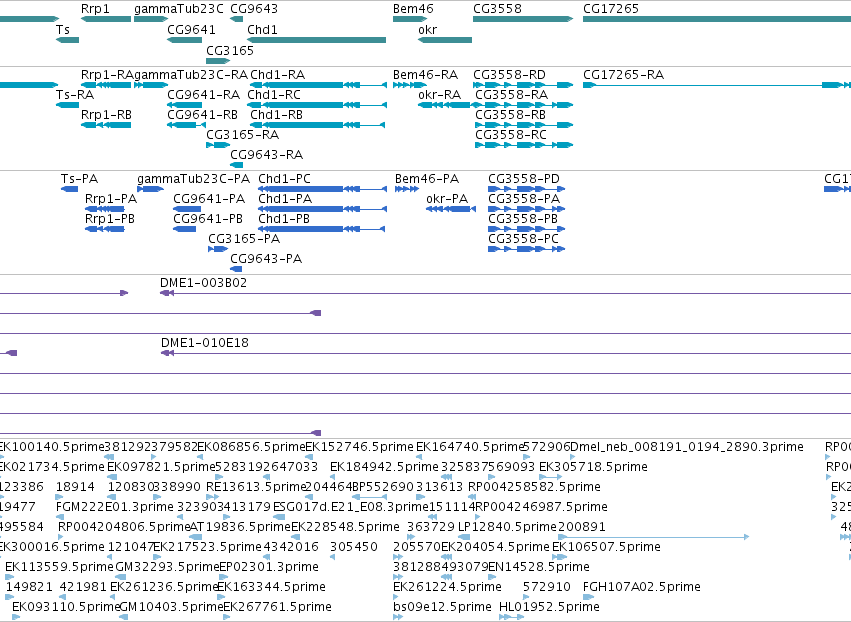
Task: Select the Ts-RA transcript label
Action: pyautogui.click(x=75, y=94)
